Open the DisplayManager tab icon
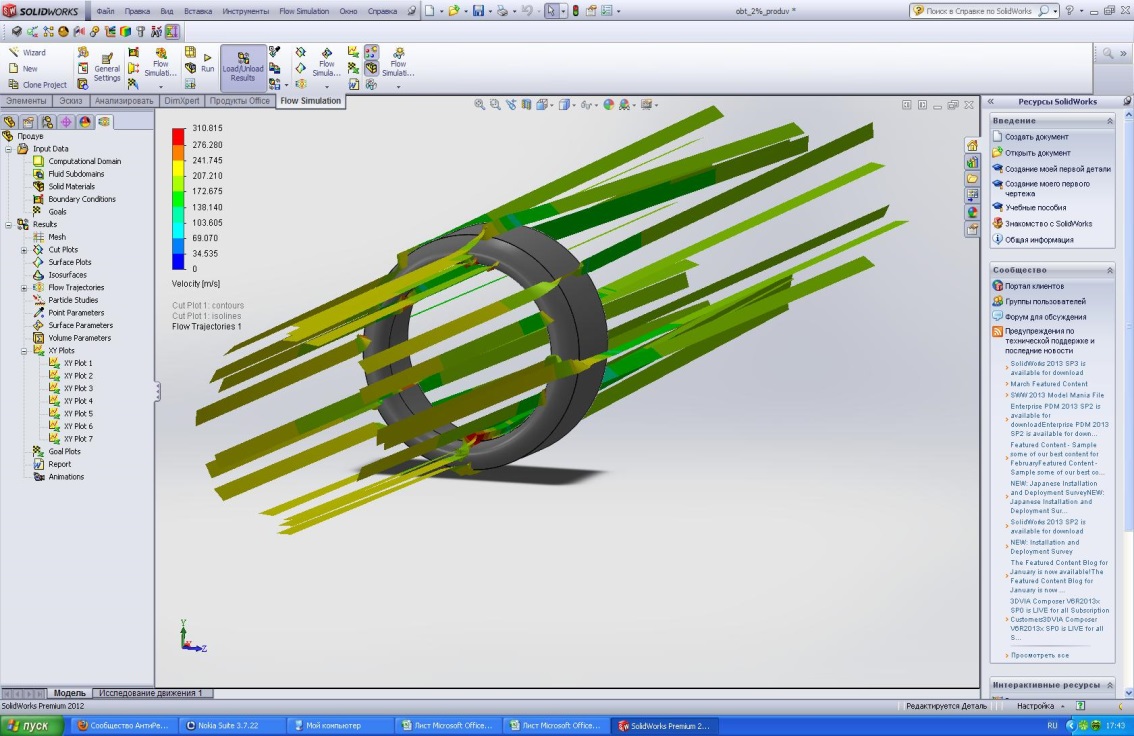The height and width of the screenshot is (736, 1134). (x=85, y=121)
